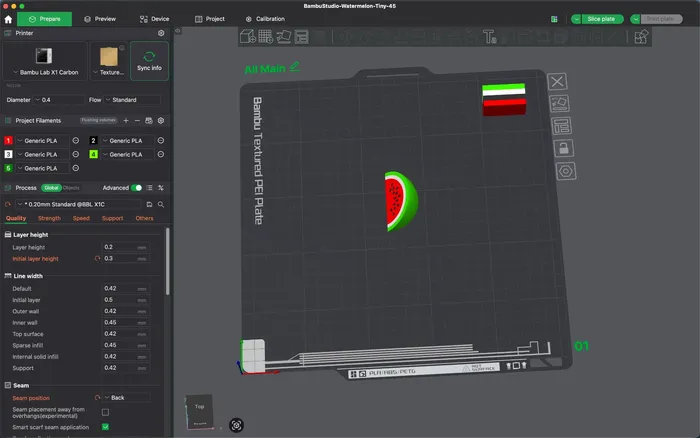Click the Home icon in the top bar
This screenshot has width=700, height=438.
[x=9, y=19]
